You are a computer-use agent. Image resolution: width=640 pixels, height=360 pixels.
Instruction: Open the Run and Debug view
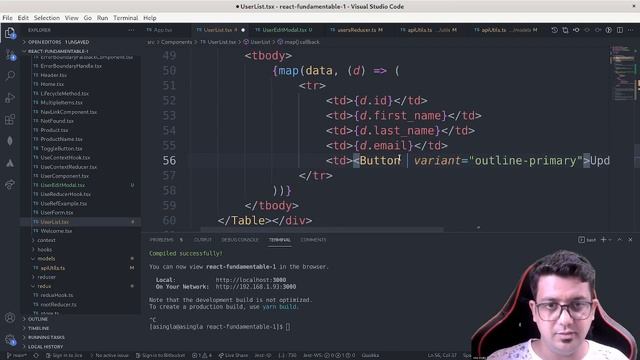pyautogui.click(x=10, y=98)
